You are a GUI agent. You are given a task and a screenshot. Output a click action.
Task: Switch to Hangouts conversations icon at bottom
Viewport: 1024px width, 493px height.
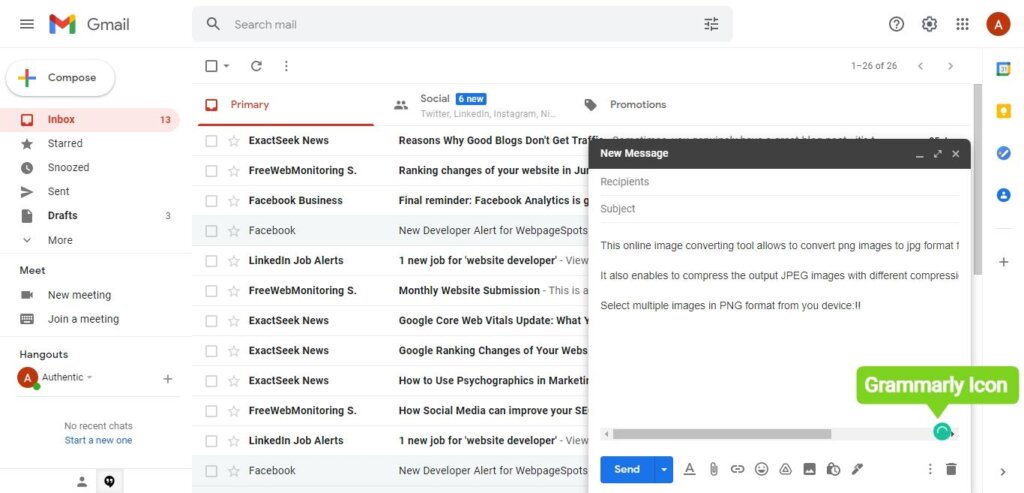pos(110,482)
